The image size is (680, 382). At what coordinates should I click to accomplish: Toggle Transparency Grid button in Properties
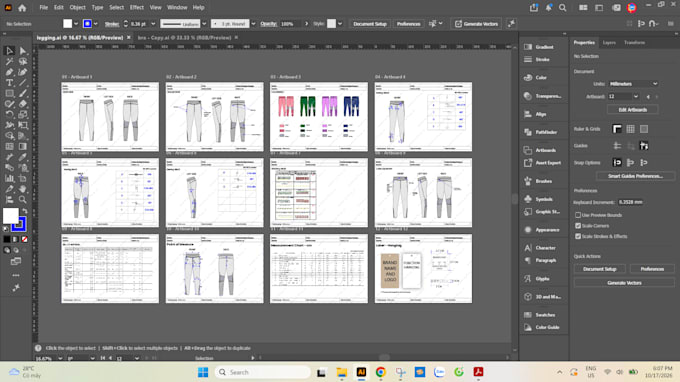coord(644,129)
